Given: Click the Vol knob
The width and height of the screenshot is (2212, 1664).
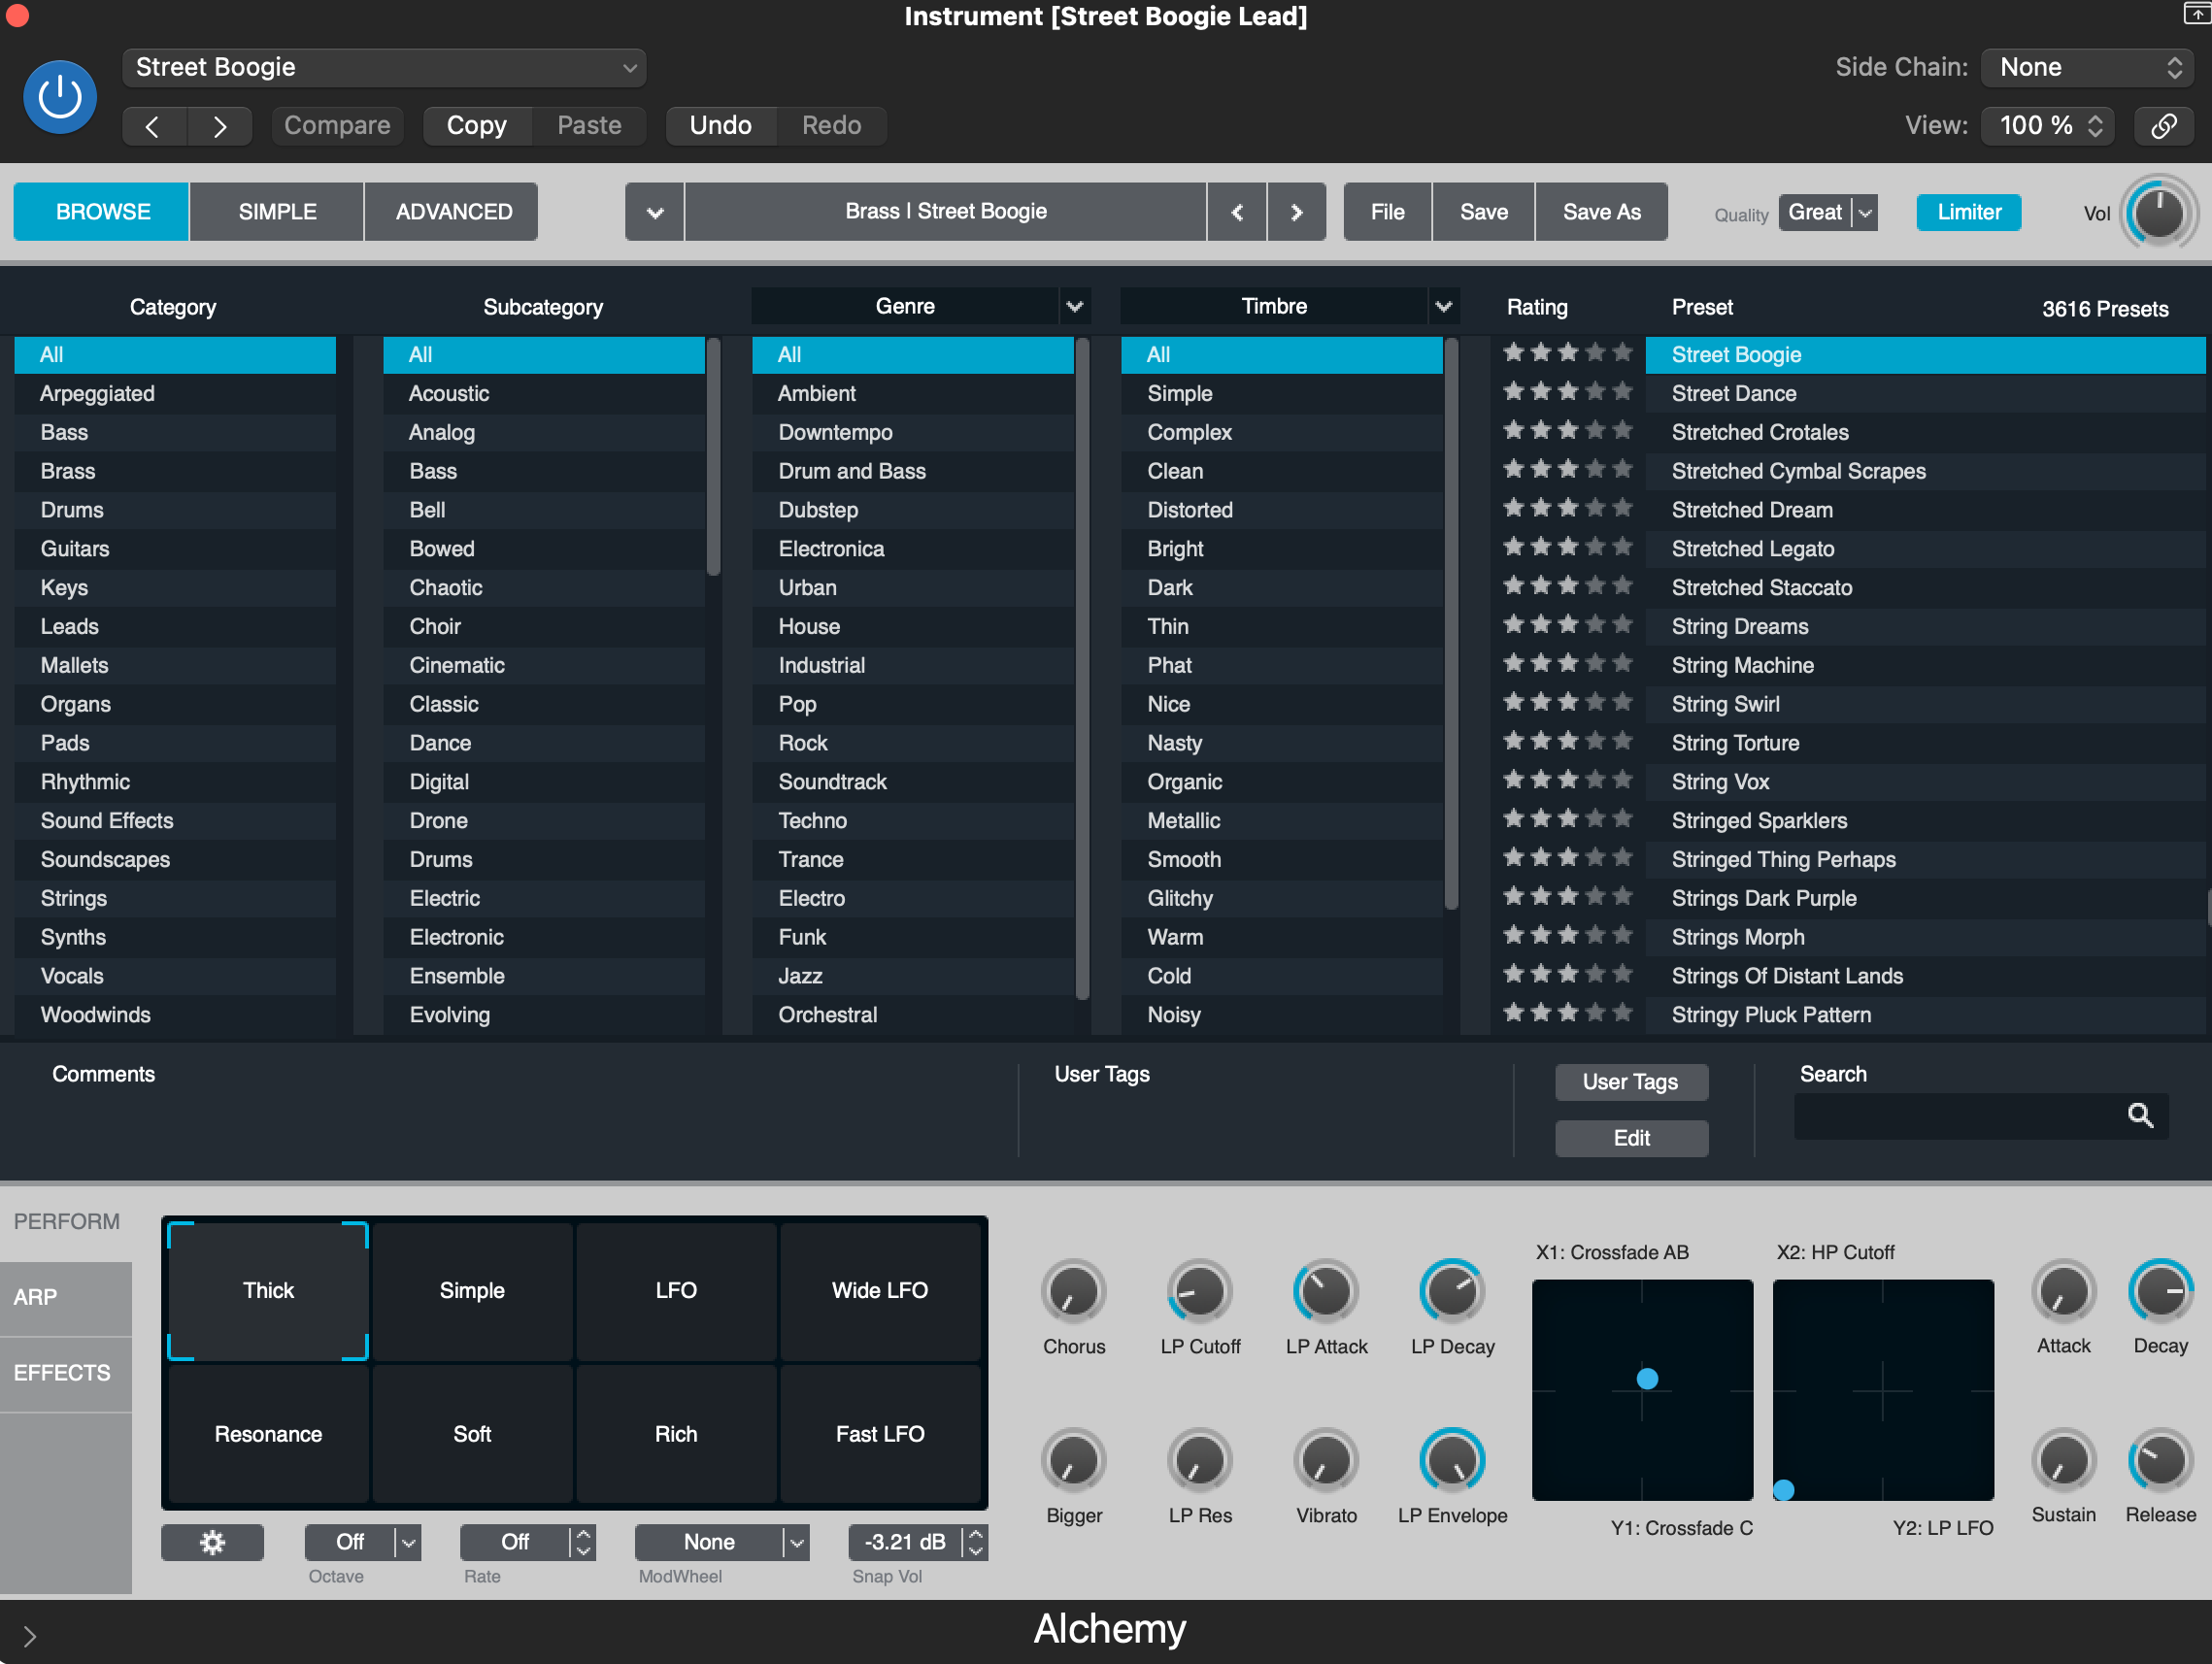Looking at the screenshot, I should pos(2158,212).
